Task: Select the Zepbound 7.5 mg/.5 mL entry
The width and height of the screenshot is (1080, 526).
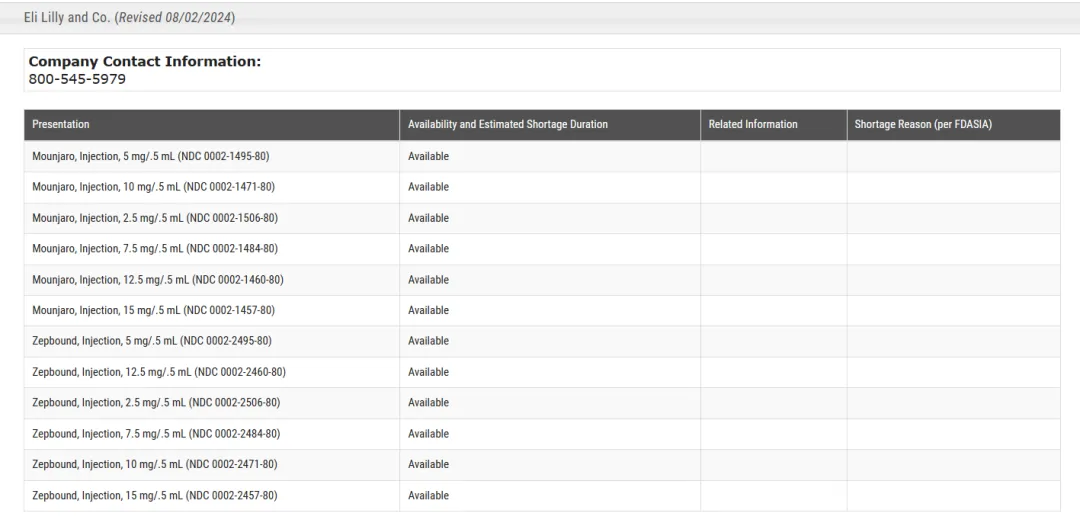Action: pyautogui.click(x=156, y=434)
